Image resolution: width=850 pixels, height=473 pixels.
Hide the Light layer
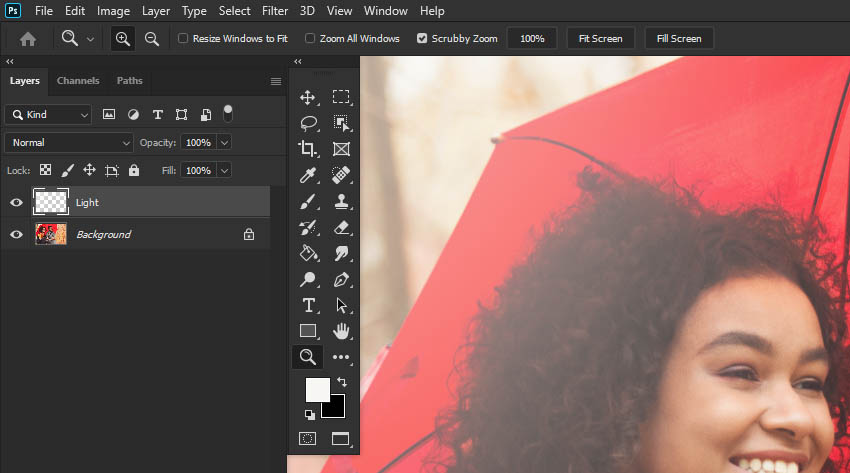coord(16,202)
